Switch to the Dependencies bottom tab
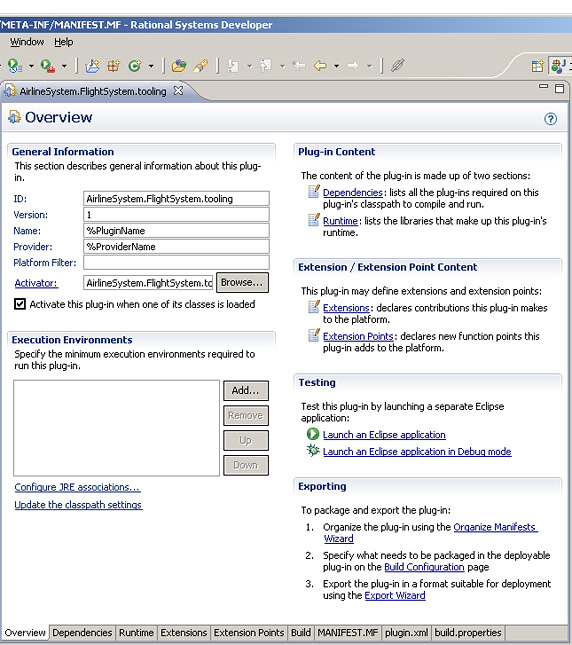The width and height of the screenshot is (572, 645). [x=82, y=632]
